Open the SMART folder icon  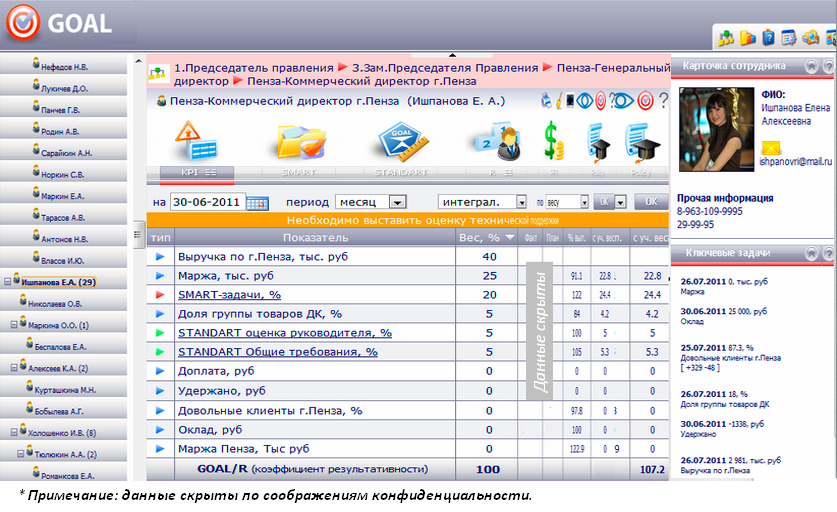tap(302, 142)
